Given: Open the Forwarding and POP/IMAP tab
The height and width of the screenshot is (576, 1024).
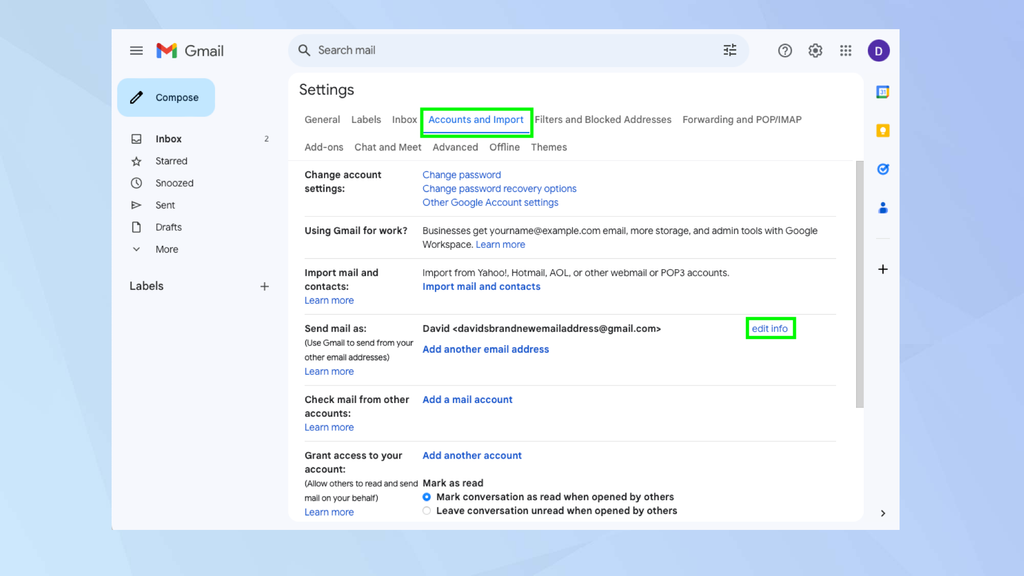Looking at the screenshot, I should coord(741,119).
